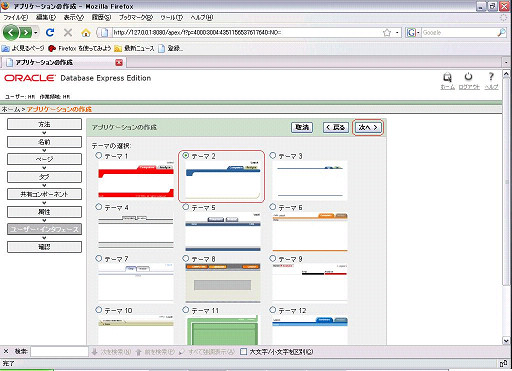
Task: Select the Theme 7 radio button
Action: 99,258
